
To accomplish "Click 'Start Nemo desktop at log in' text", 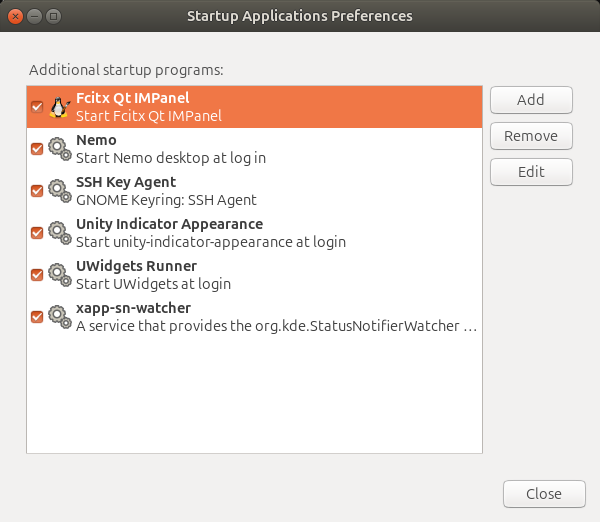I will [x=171, y=158].
